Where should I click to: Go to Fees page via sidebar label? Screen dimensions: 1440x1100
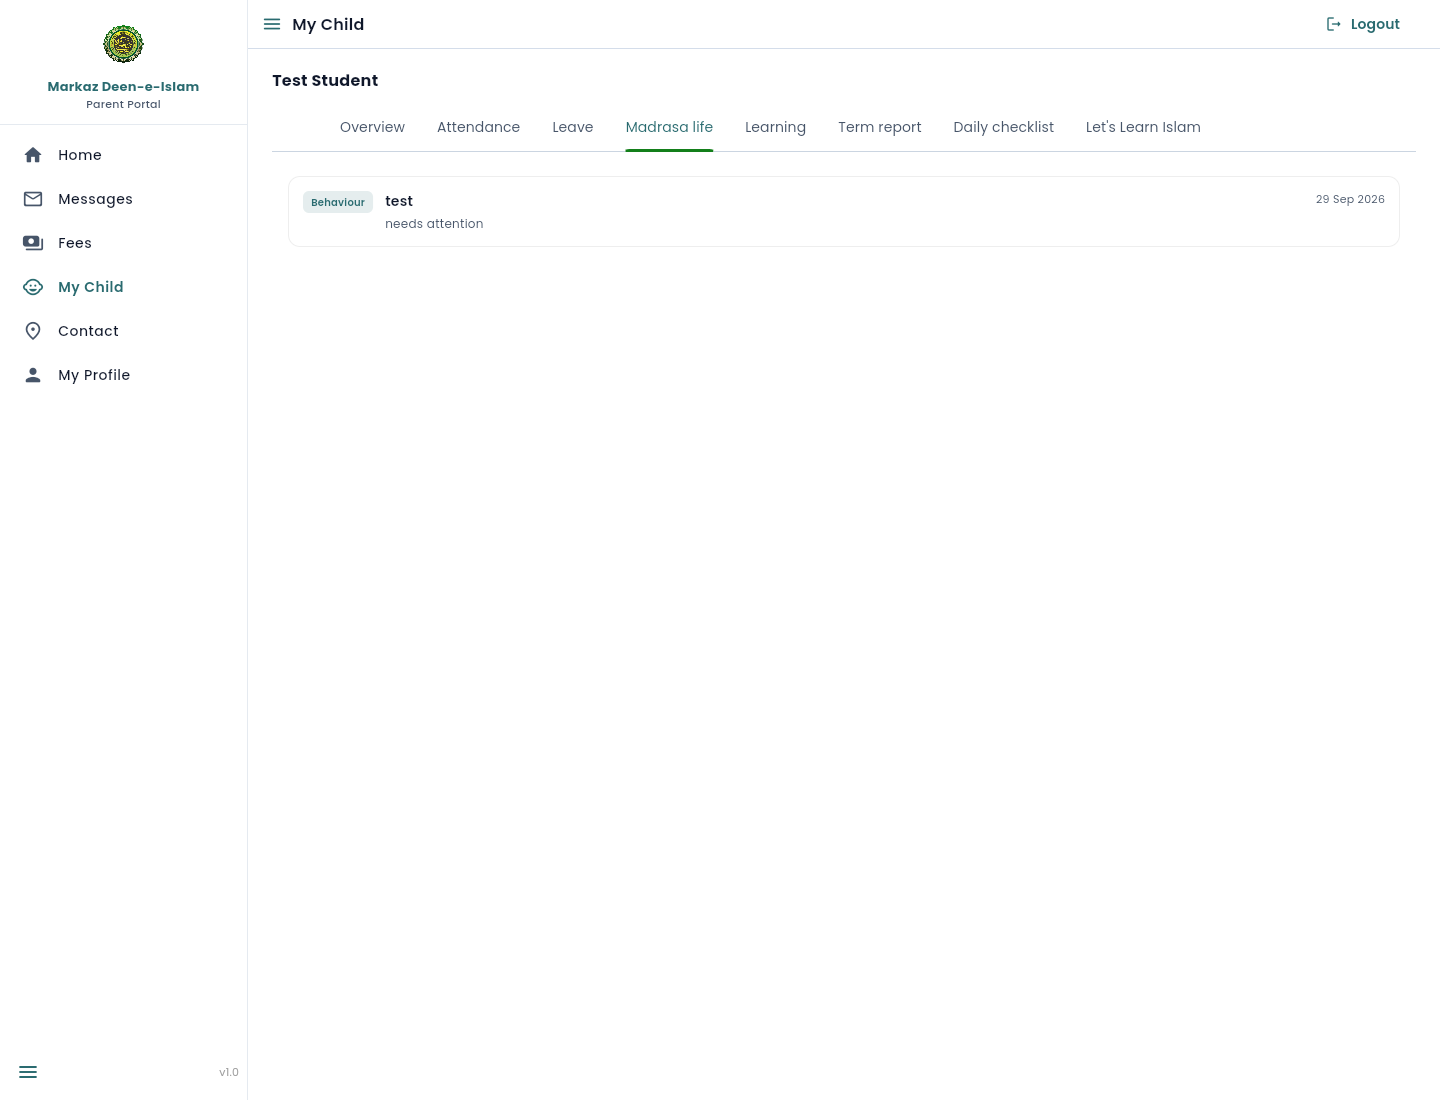pos(75,243)
